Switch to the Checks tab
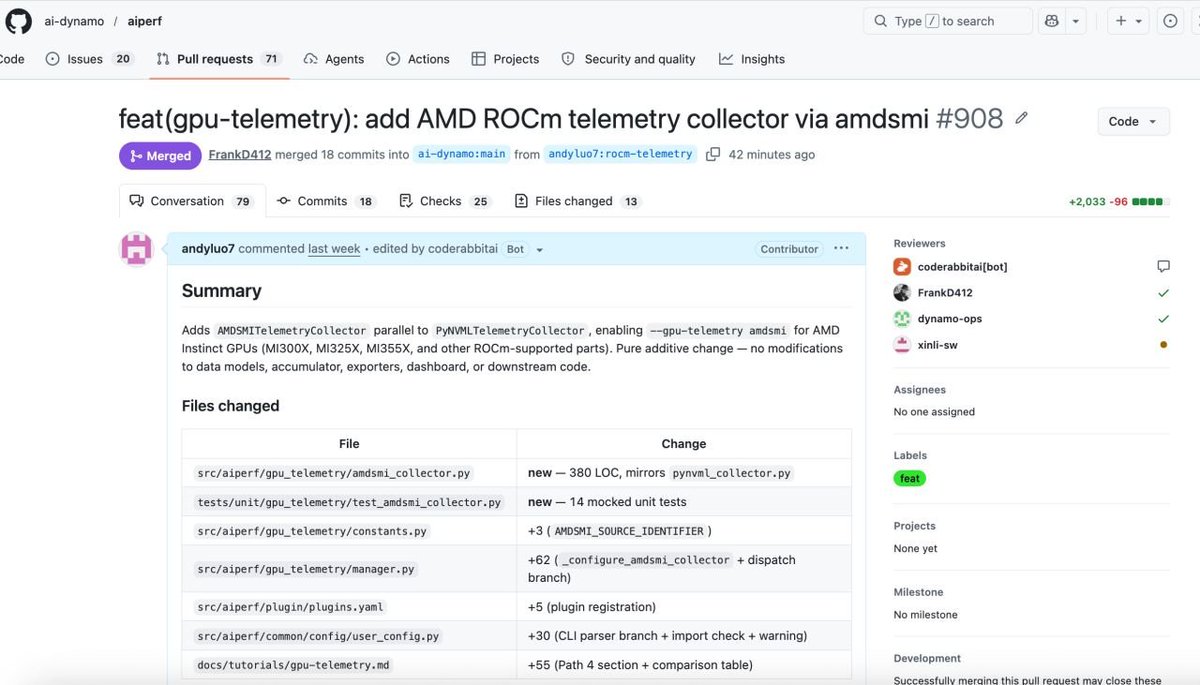Screen dimensions: 1200x685 tap(444, 201)
